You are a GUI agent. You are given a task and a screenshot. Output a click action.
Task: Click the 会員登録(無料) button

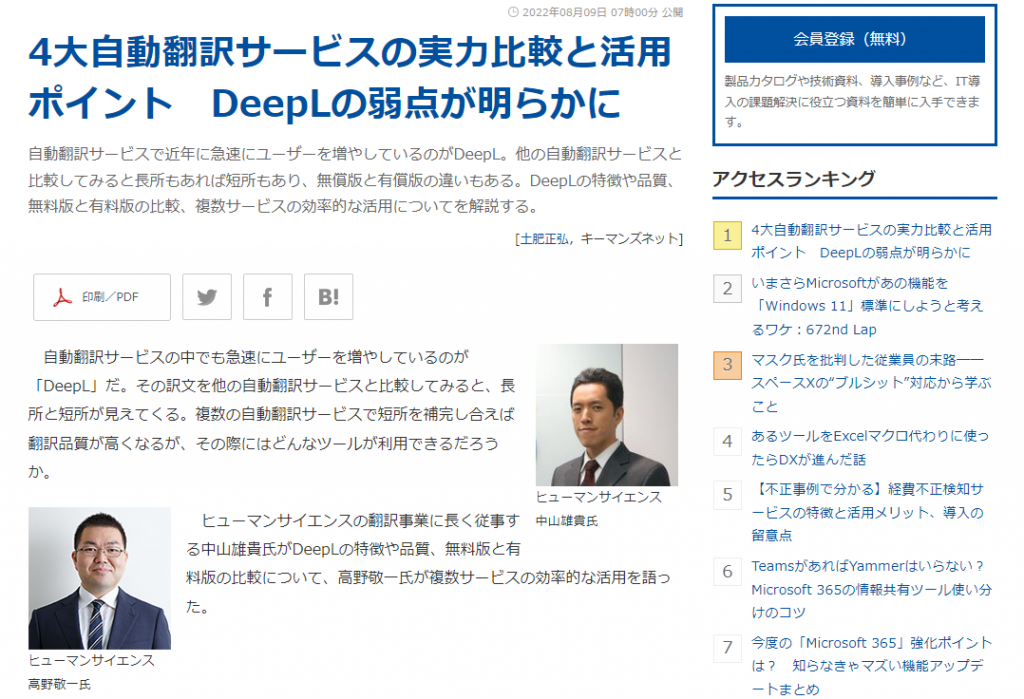[x=854, y=39]
